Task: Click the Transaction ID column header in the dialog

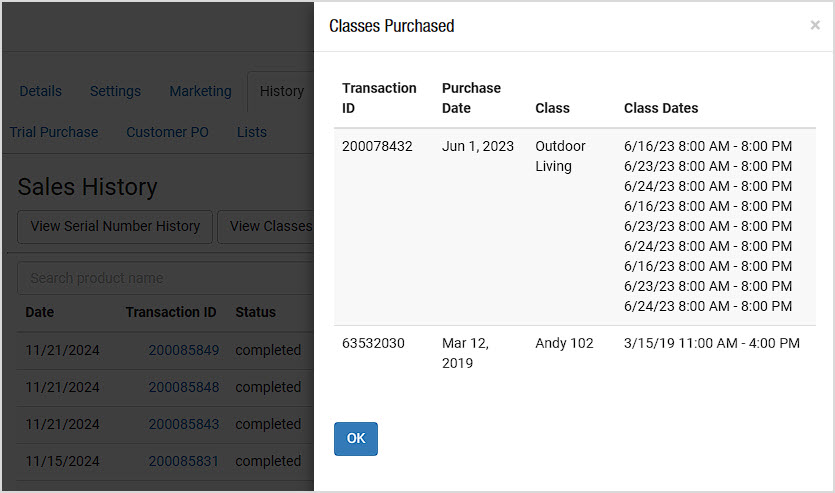Action: (x=379, y=98)
